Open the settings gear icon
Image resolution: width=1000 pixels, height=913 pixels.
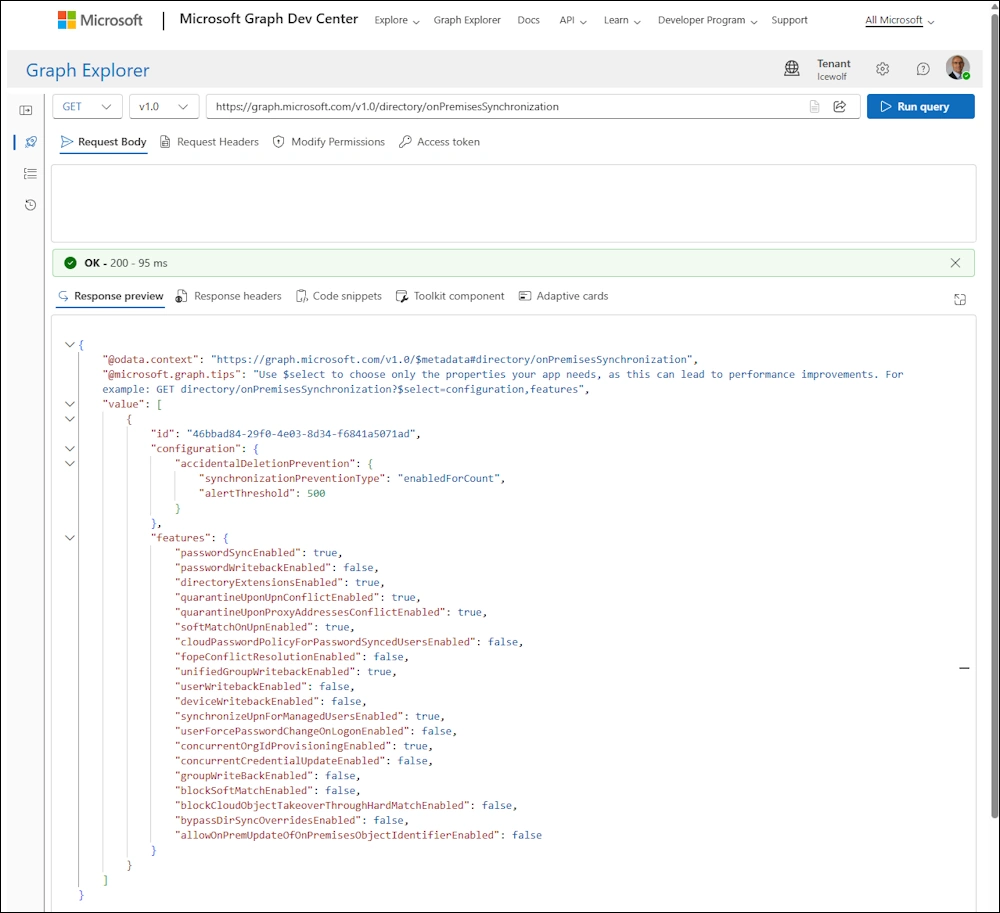pos(883,69)
